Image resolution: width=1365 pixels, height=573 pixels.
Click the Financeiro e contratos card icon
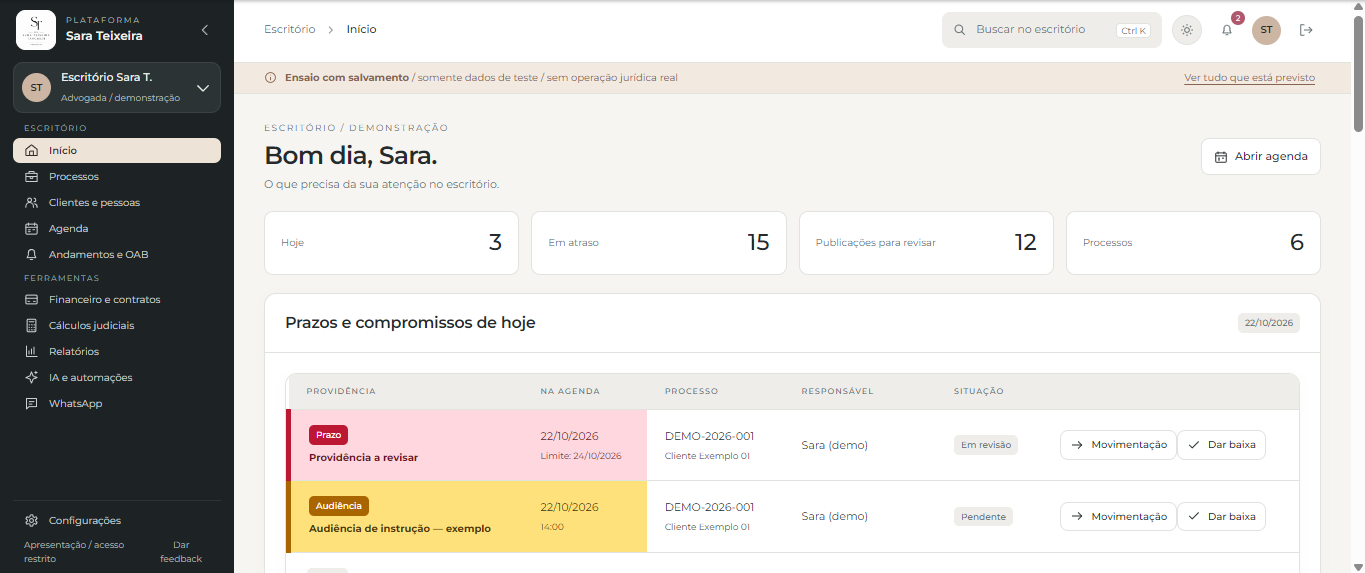click(x=32, y=300)
